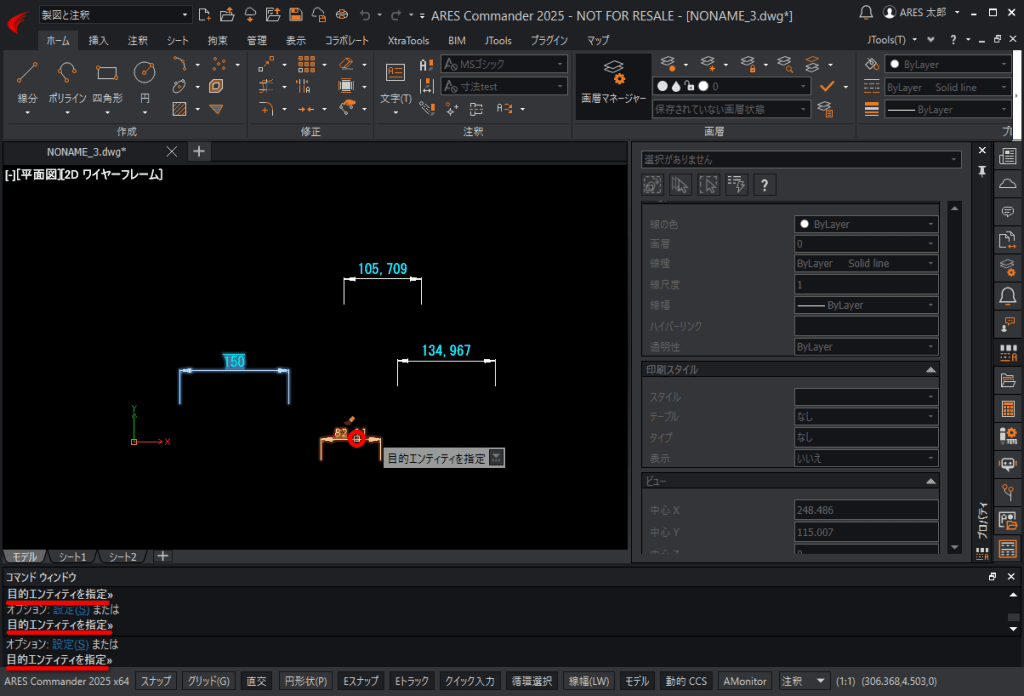Click the 文字(T) text tool

click(x=395, y=82)
